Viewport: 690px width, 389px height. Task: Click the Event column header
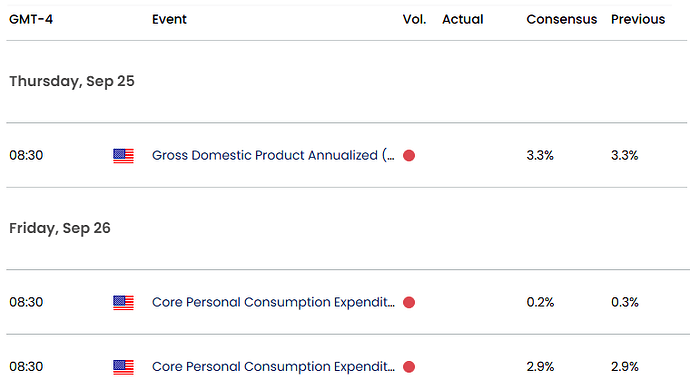coord(169,19)
